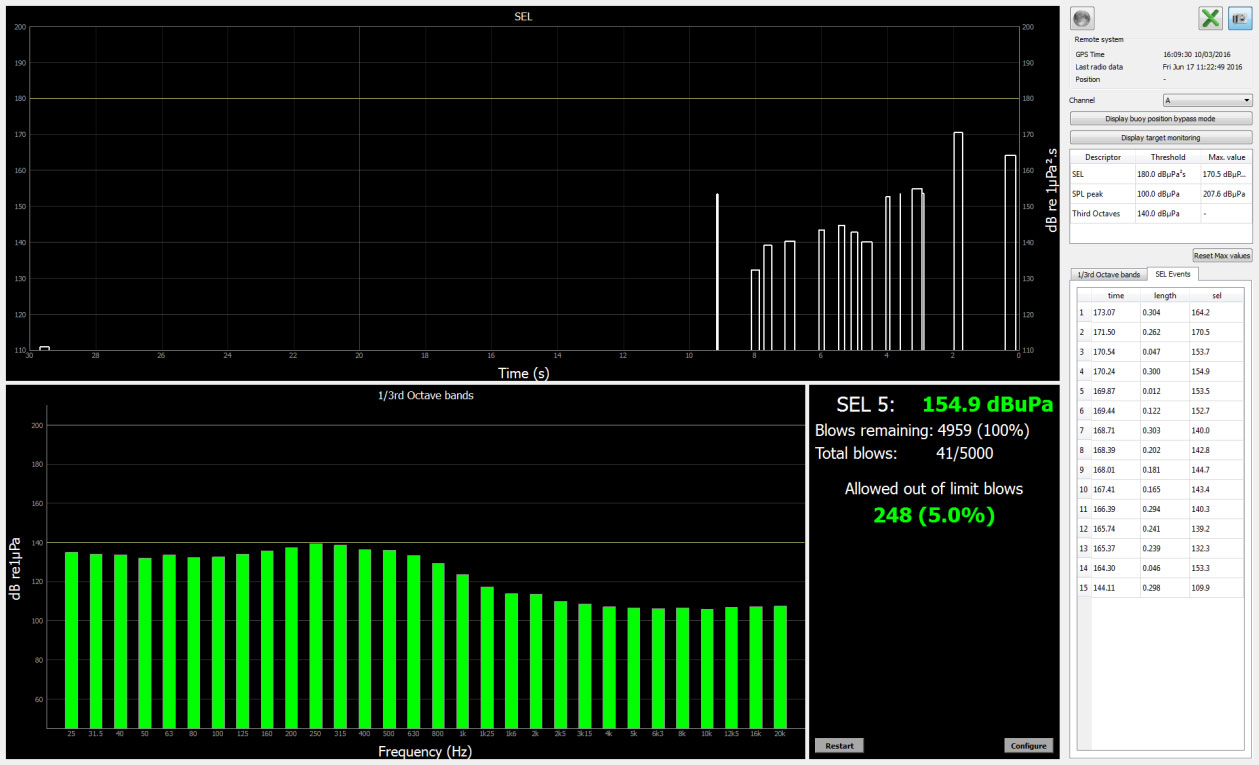The height and width of the screenshot is (765, 1259).
Task: Click Reset Max values button
Action: tap(1221, 256)
